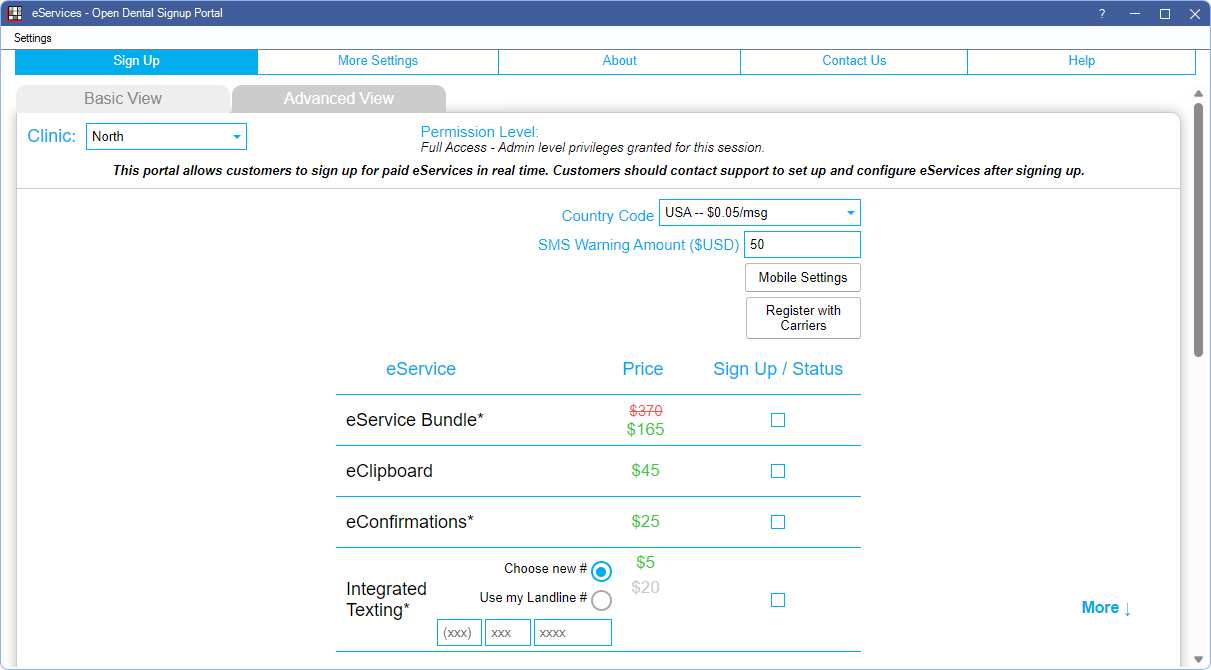This screenshot has height=670, width=1211.
Task: Click the middle xxx phone field
Action: (508, 633)
